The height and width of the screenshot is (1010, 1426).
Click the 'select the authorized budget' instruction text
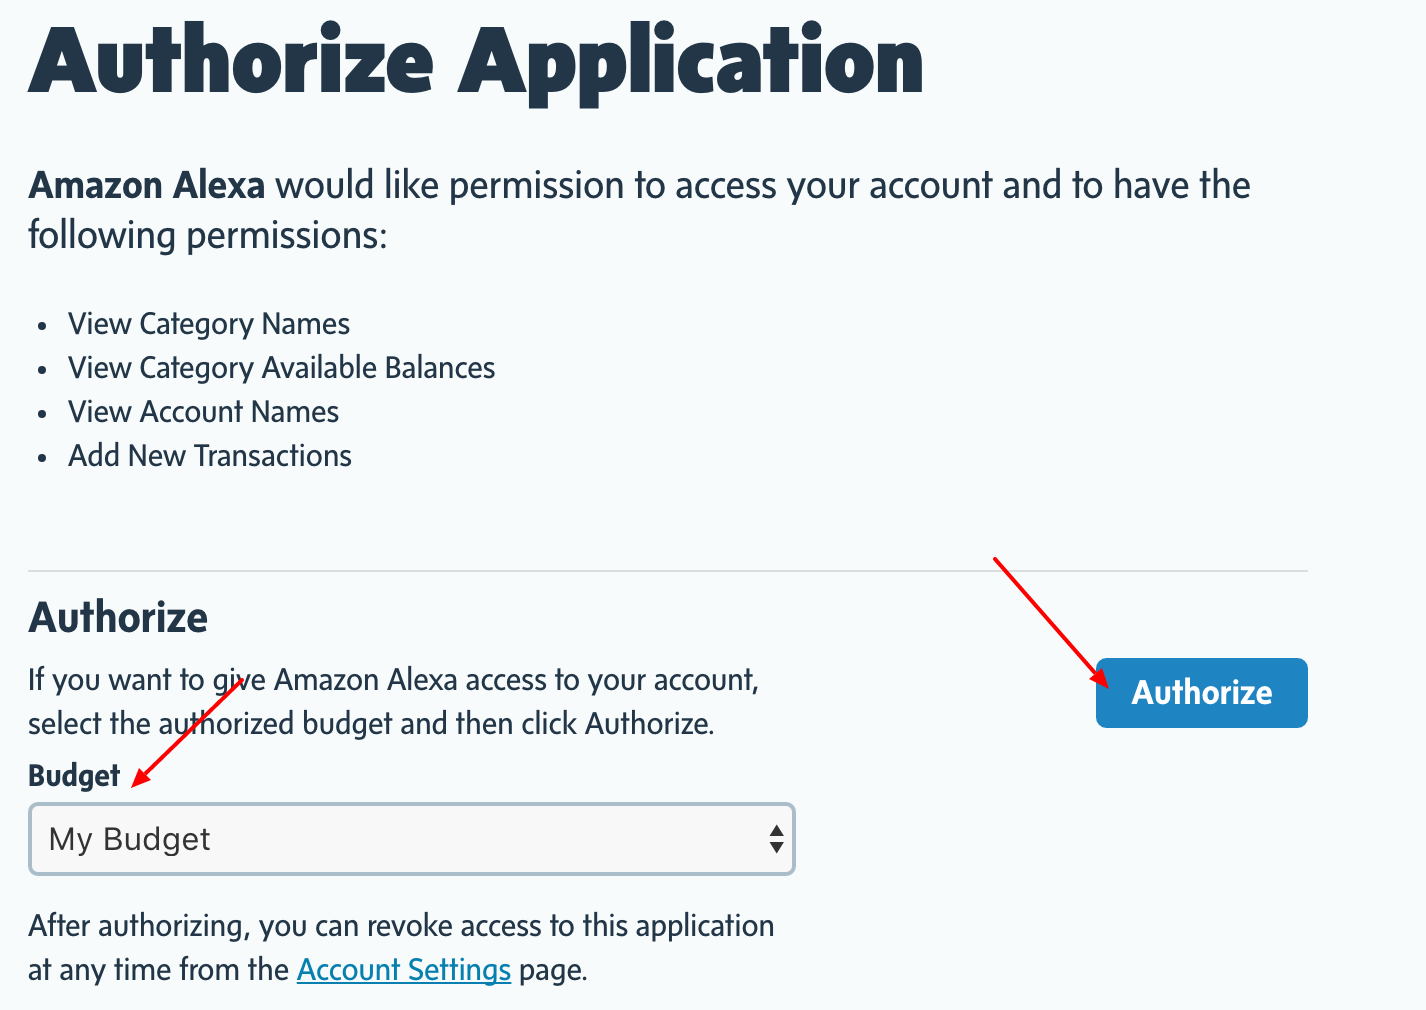click(371, 723)
